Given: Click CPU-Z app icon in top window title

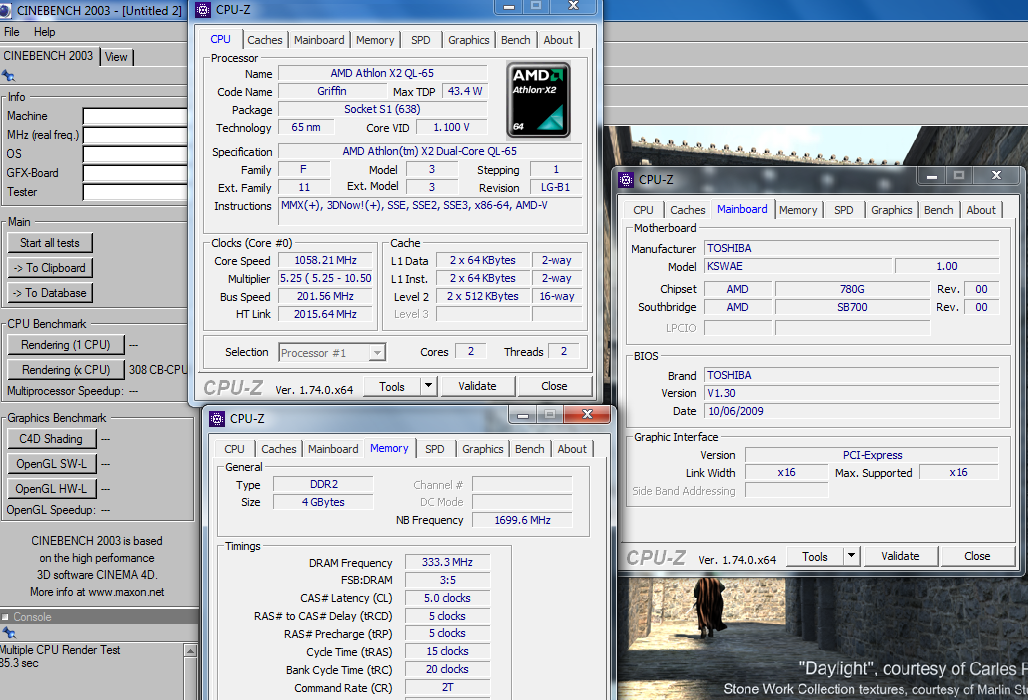Looking at the screenshot, I should [x=203, y=10].
